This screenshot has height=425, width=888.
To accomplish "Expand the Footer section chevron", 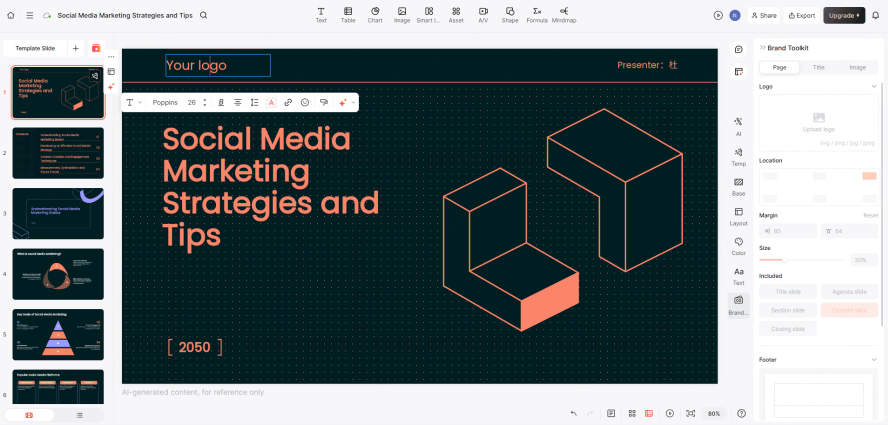I will point(874,359).
